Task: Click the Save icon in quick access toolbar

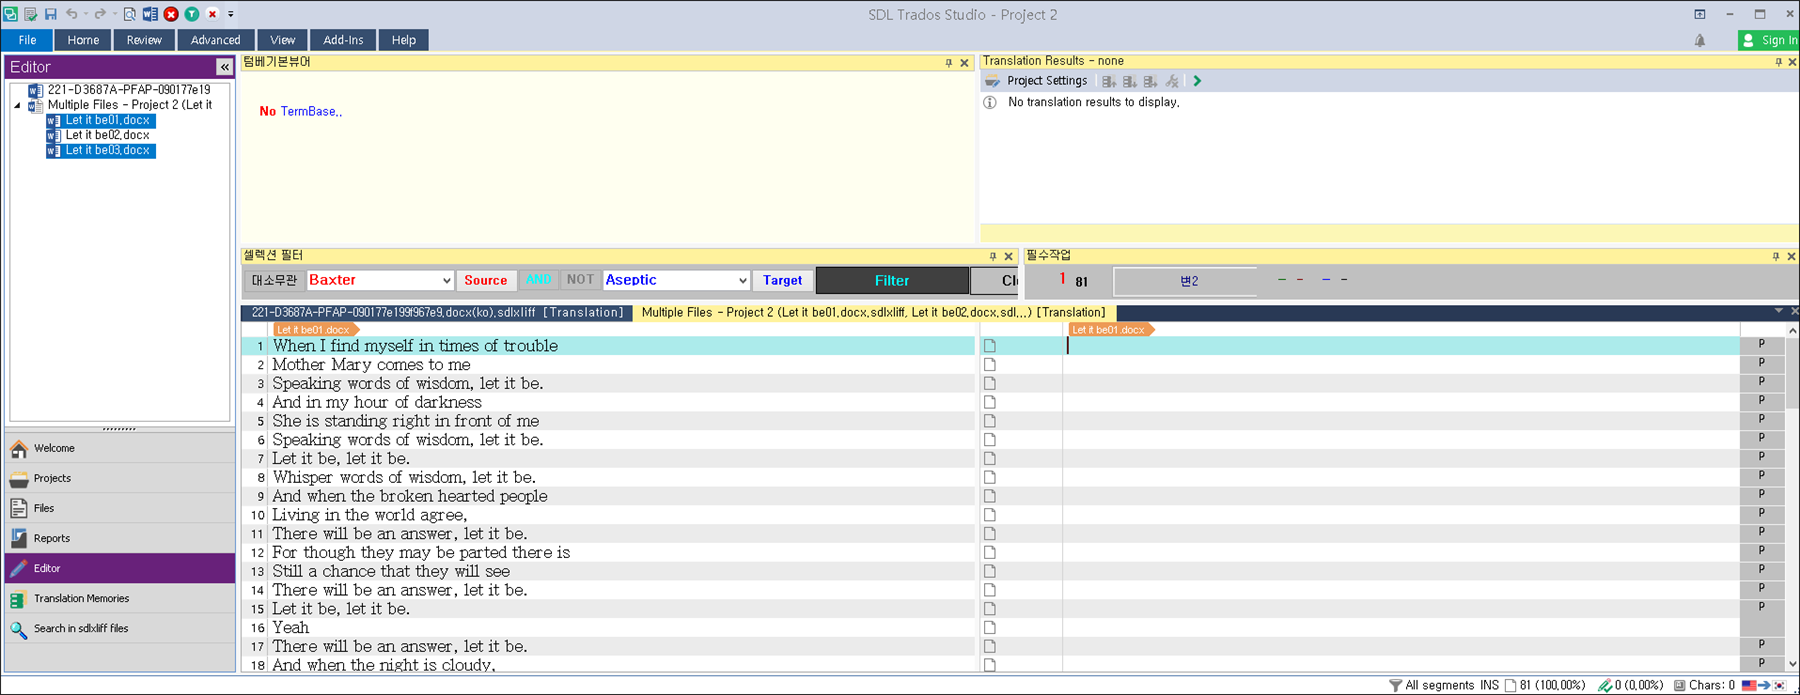Action: coord(50,14)
